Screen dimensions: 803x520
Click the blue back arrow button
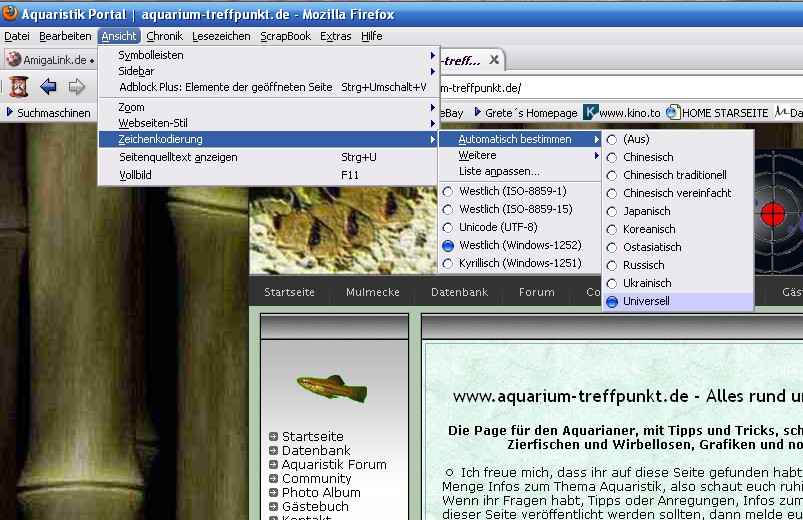47,87
